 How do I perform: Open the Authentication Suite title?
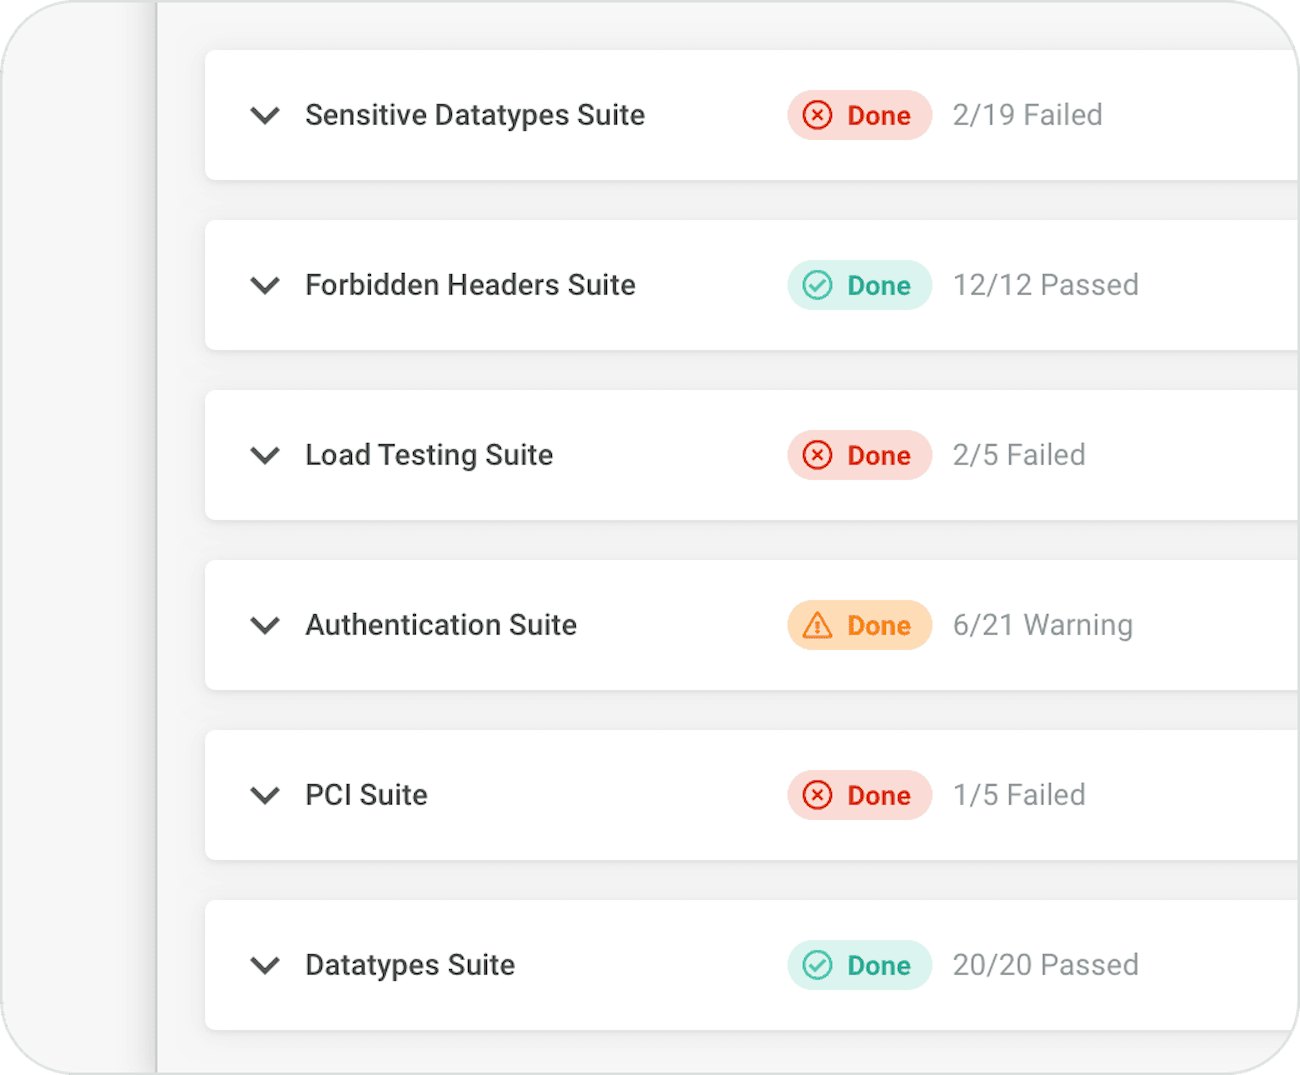pos(441,625)
